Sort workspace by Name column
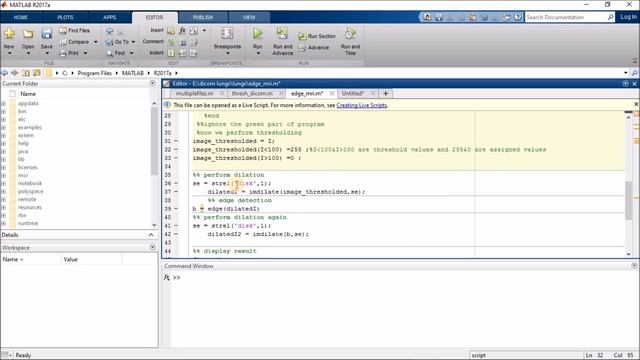This screenshot has height=360, width=640. (x=30, y=260)
